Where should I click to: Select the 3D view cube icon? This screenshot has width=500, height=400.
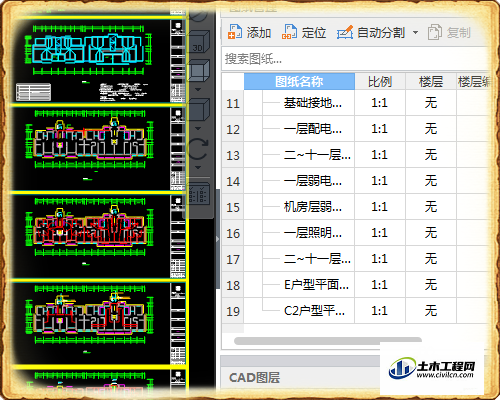pyautogui.click(x=198, y=43)
